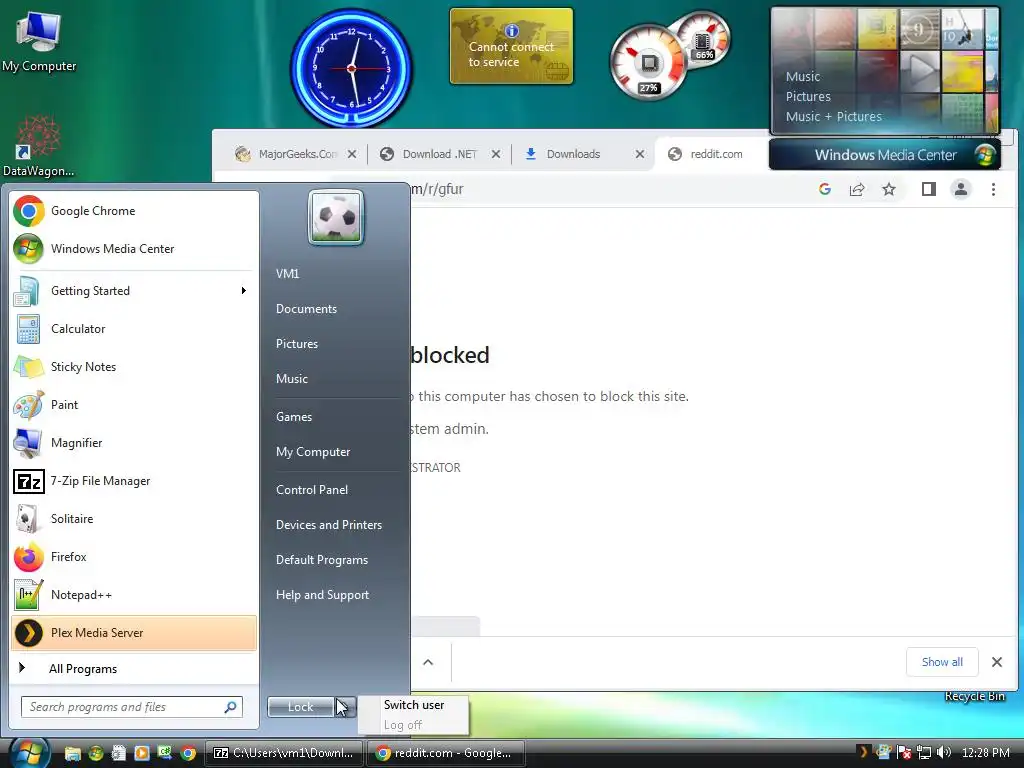Open the Chrome profile avatar icon
1024x768 pixels.
[961, 189]
